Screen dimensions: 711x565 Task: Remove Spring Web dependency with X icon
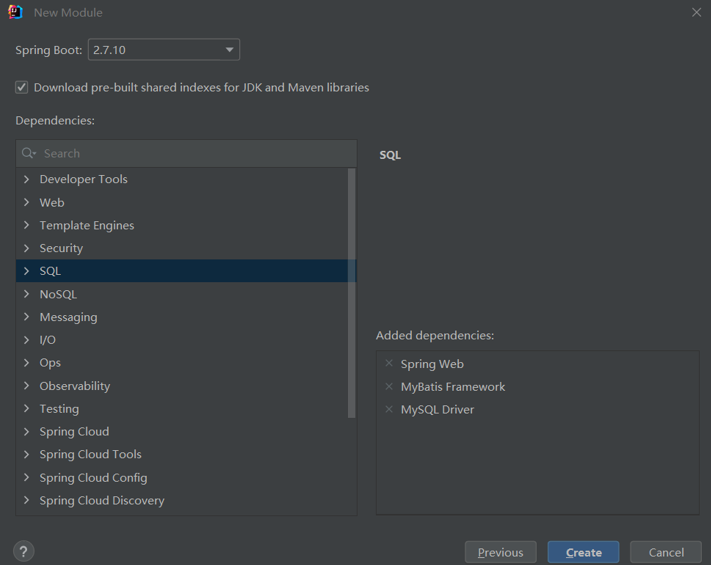(x=389, y=364)
